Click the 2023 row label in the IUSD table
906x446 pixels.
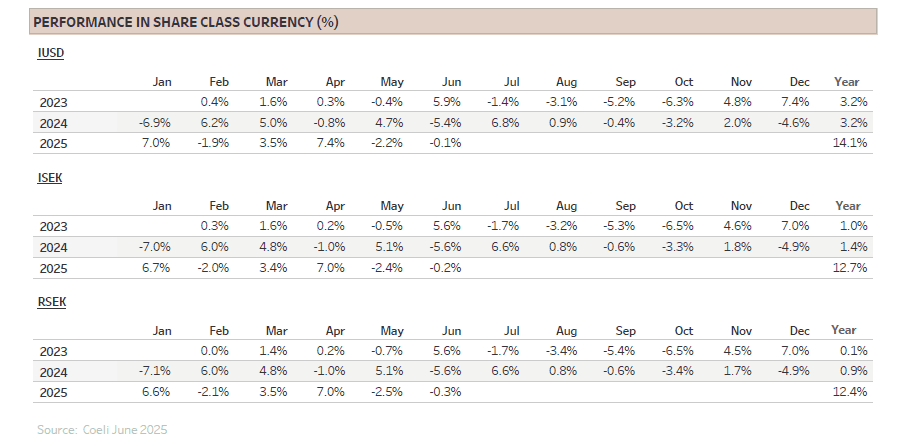(54, 102)
